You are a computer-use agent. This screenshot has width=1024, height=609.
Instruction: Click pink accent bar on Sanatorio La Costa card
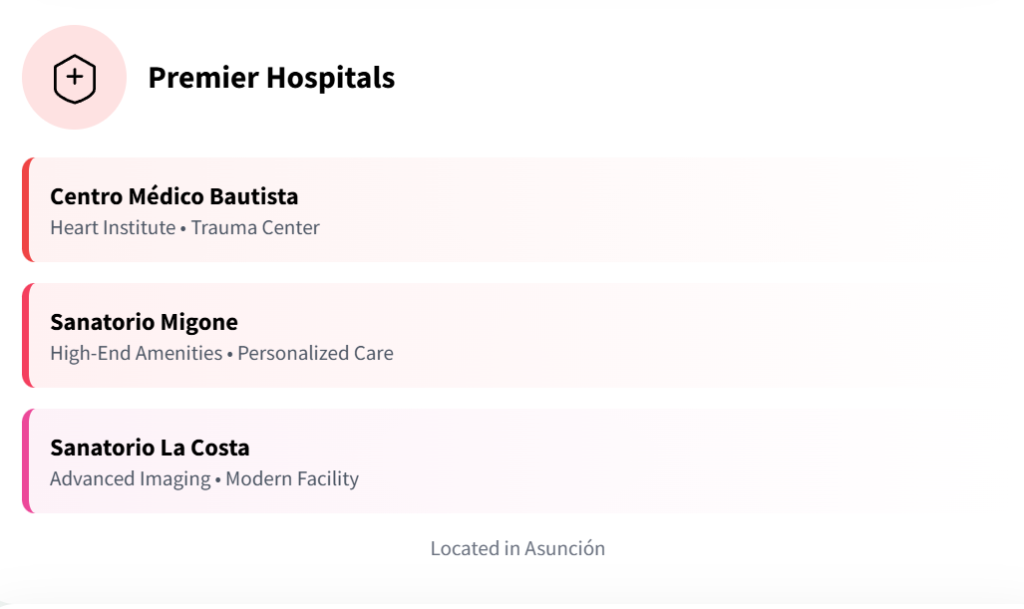tap(26, 461)
